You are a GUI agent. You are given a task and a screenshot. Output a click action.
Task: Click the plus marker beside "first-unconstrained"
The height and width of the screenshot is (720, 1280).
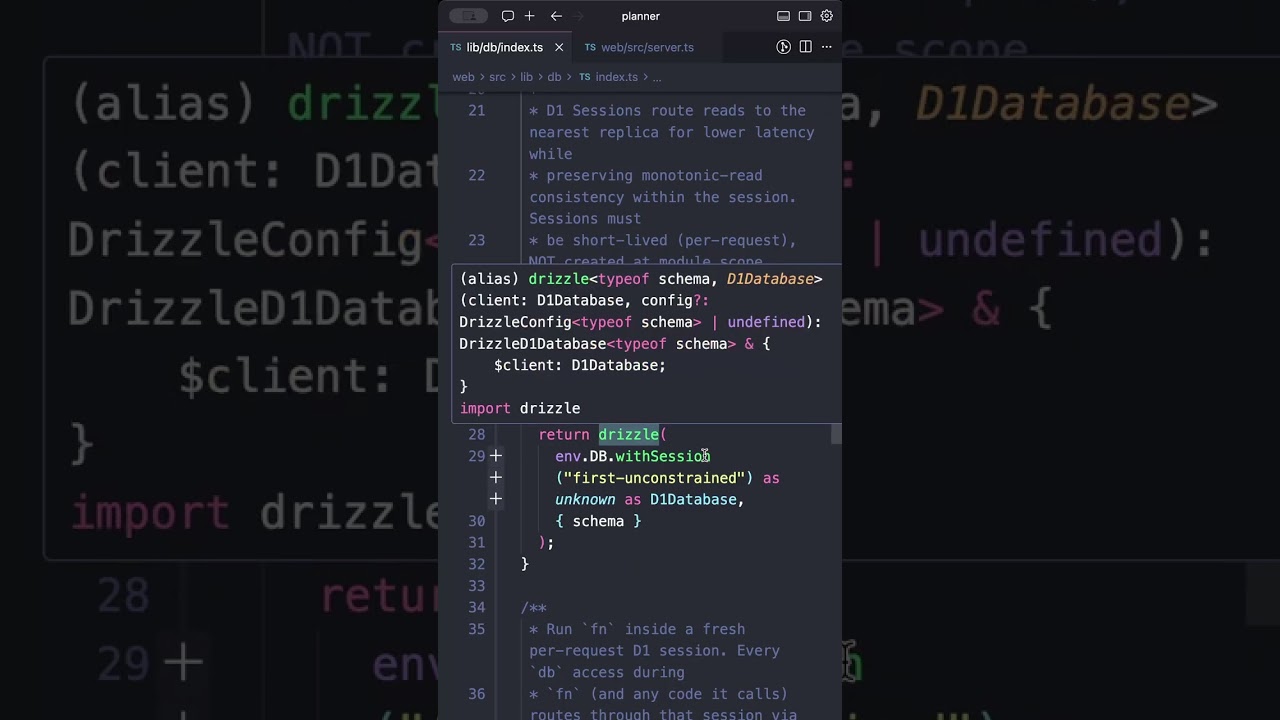click(495, 478)
